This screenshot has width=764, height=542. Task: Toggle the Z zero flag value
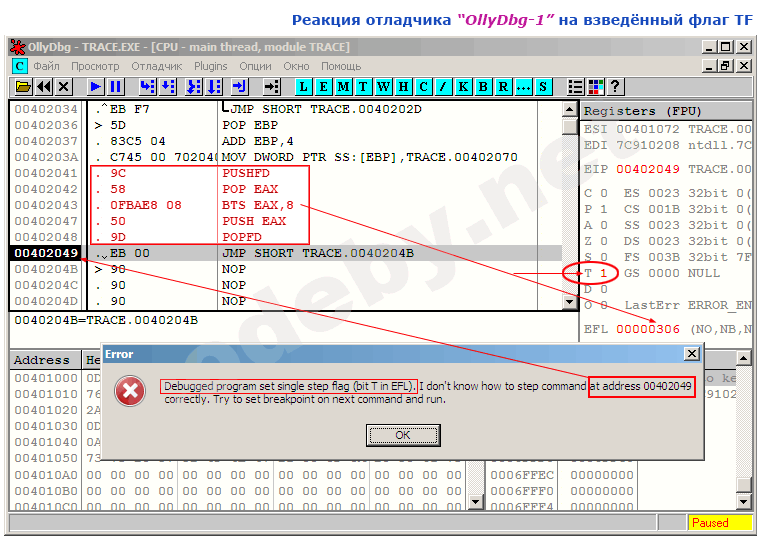(x=603, y=241)
